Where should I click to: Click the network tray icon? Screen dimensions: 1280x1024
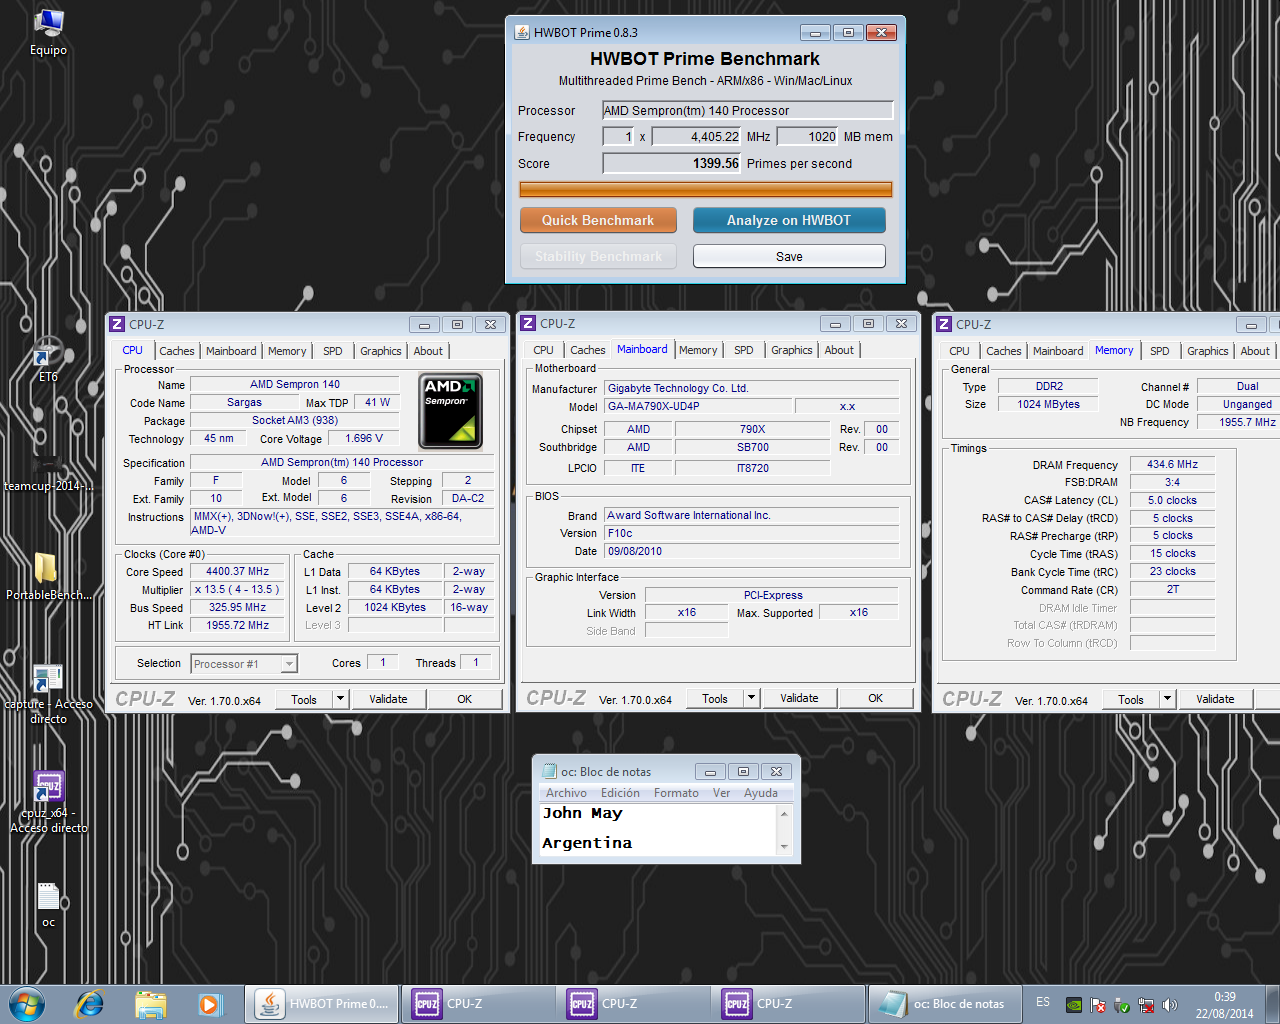[1146, 1005]
